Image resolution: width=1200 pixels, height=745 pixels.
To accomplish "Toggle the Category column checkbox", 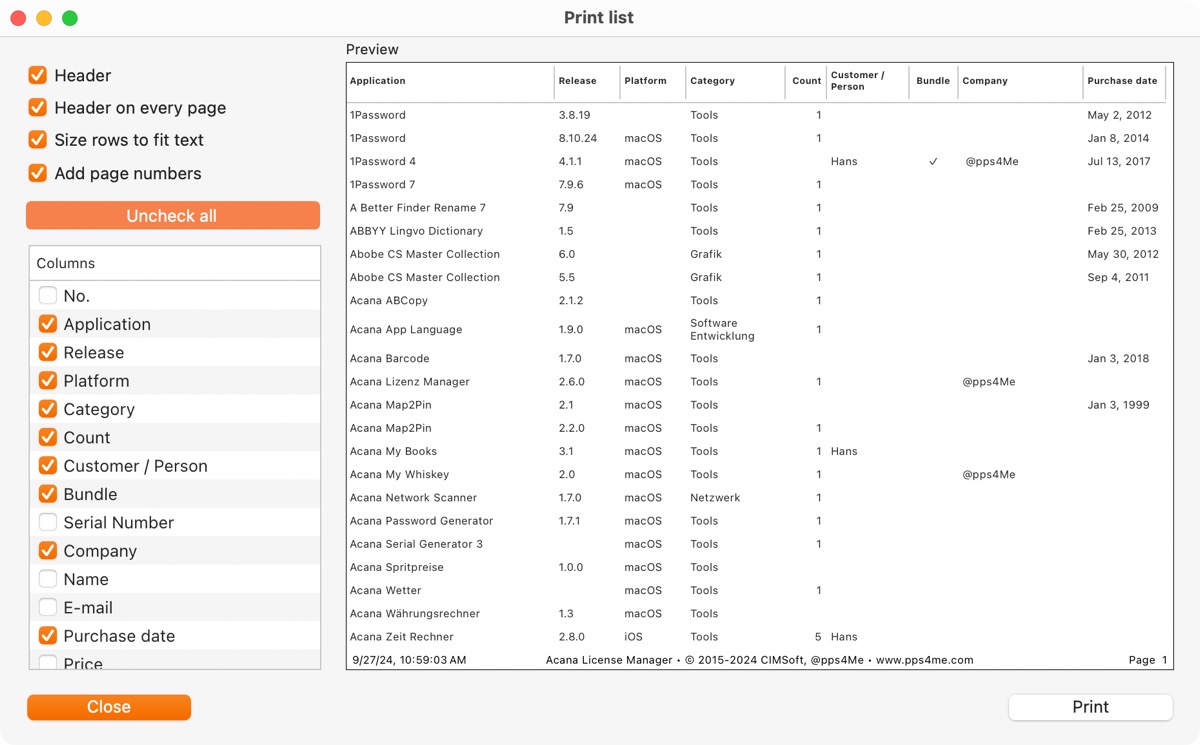I will pos(48,409).
